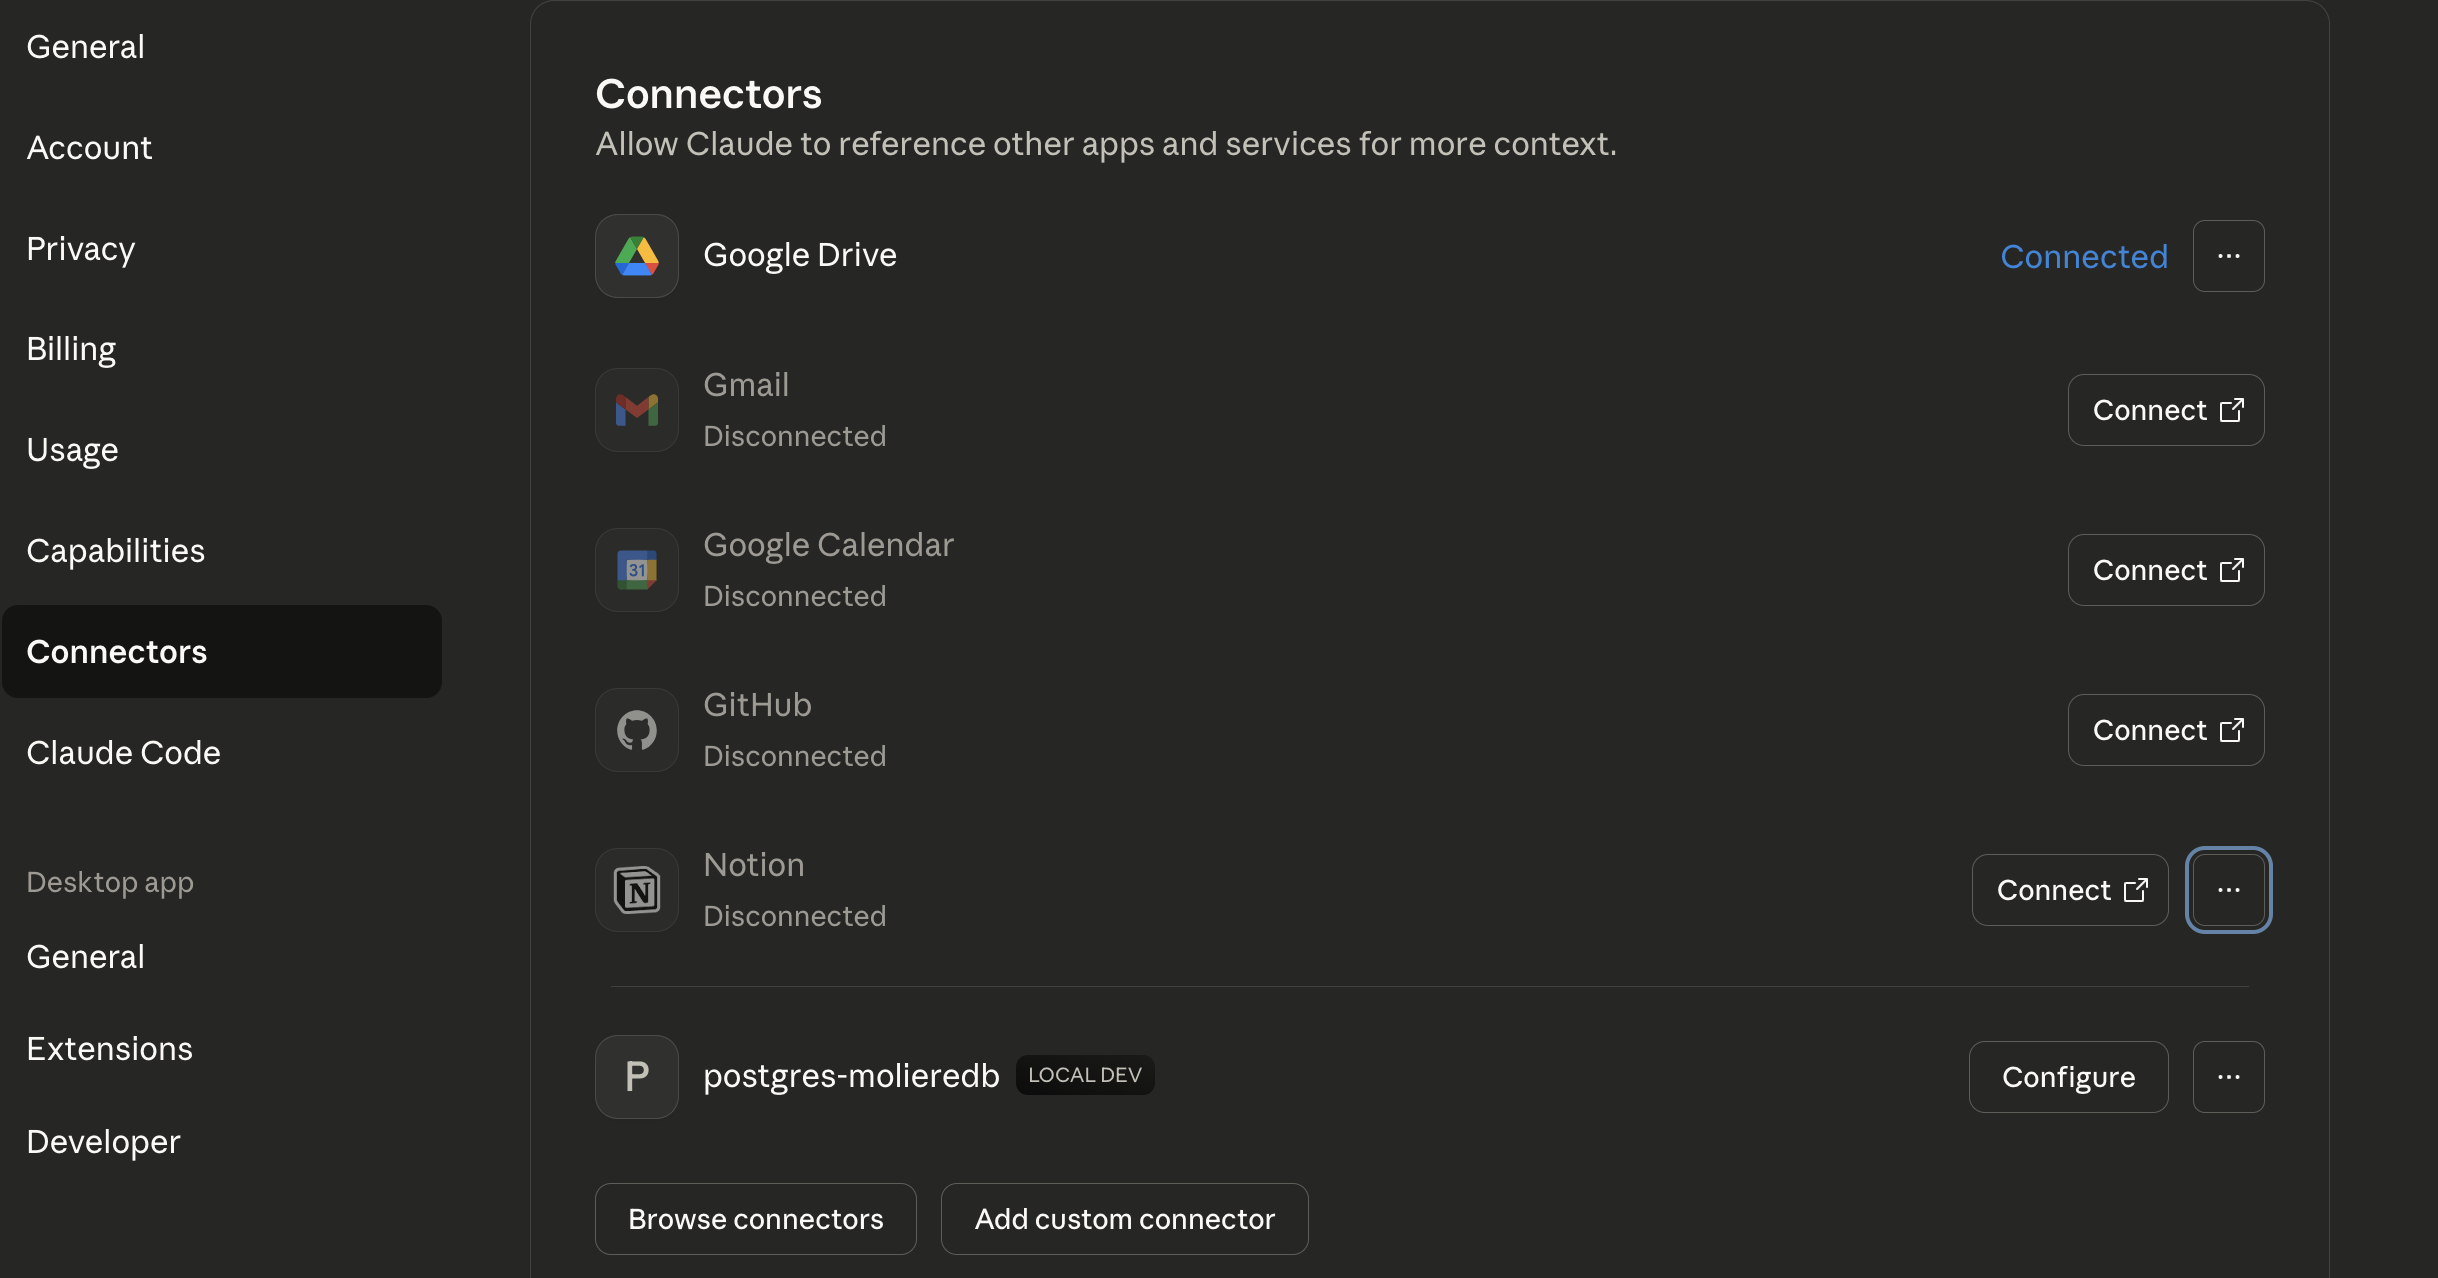Connect the Notion connector
Viewport: 2438px width, 1278px height.
[x=2069, y=890]
